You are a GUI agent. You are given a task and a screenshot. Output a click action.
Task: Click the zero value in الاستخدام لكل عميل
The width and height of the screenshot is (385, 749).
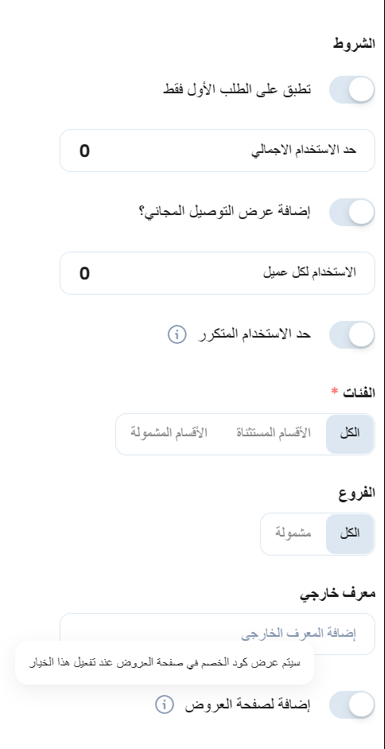pyautogui.click(x=85, y=274)
